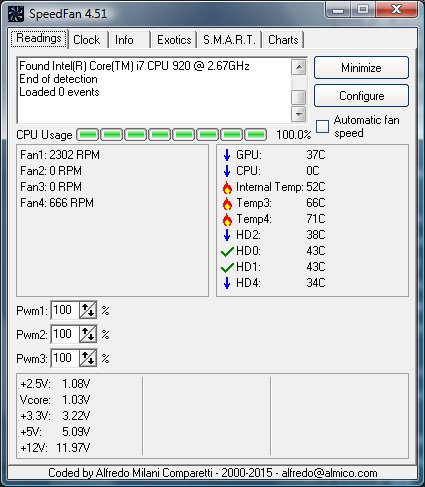Click the 'End of detection' log line
This screenshot has width=425, height=487.
click(x=58, y=79)
